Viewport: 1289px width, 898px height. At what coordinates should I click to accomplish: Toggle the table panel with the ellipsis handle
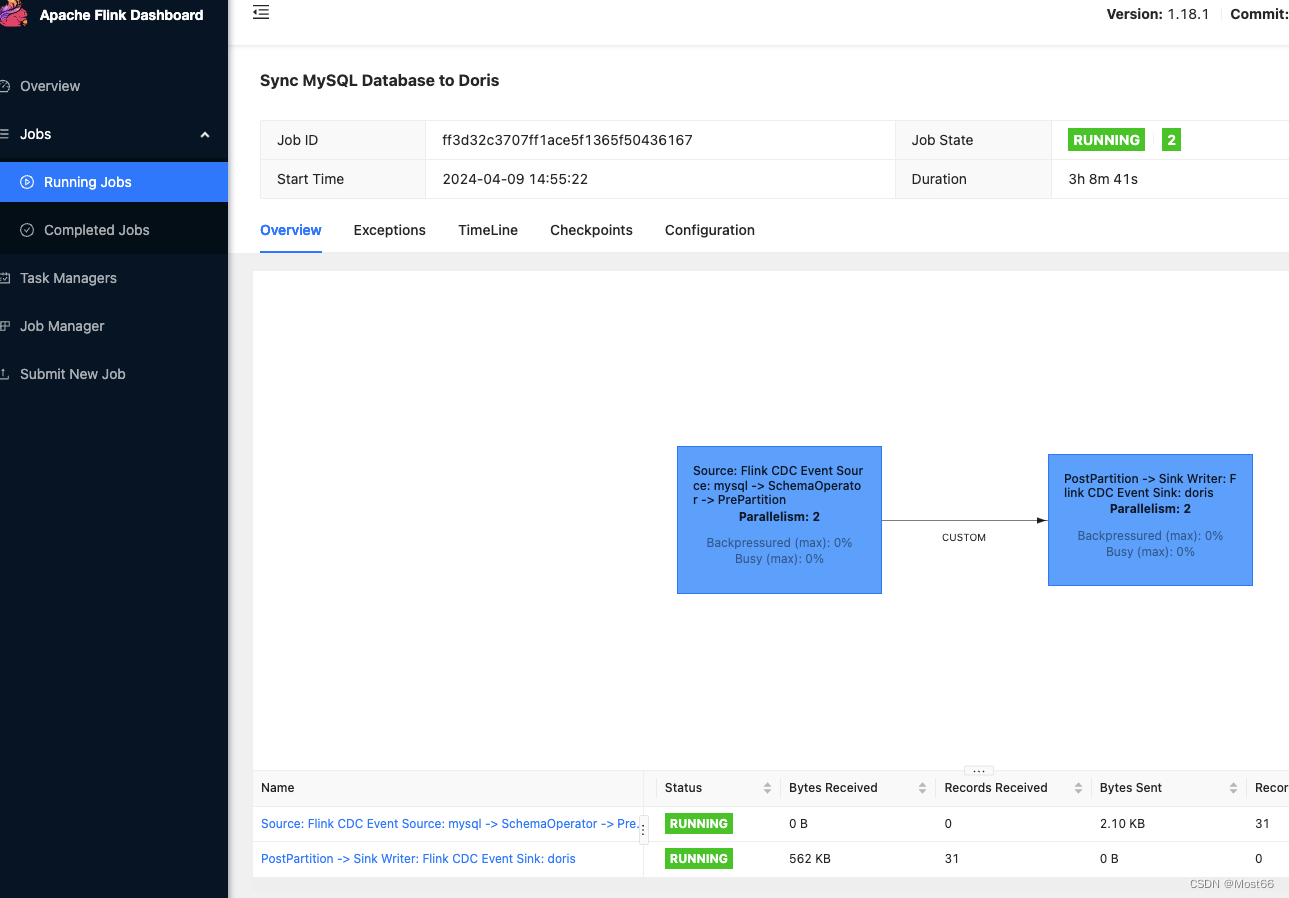point(979,771)
